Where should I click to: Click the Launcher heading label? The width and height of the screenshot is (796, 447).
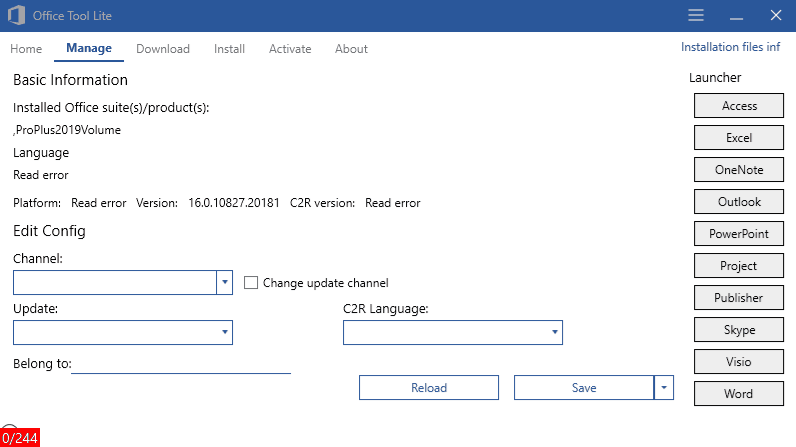pos(715,78)
